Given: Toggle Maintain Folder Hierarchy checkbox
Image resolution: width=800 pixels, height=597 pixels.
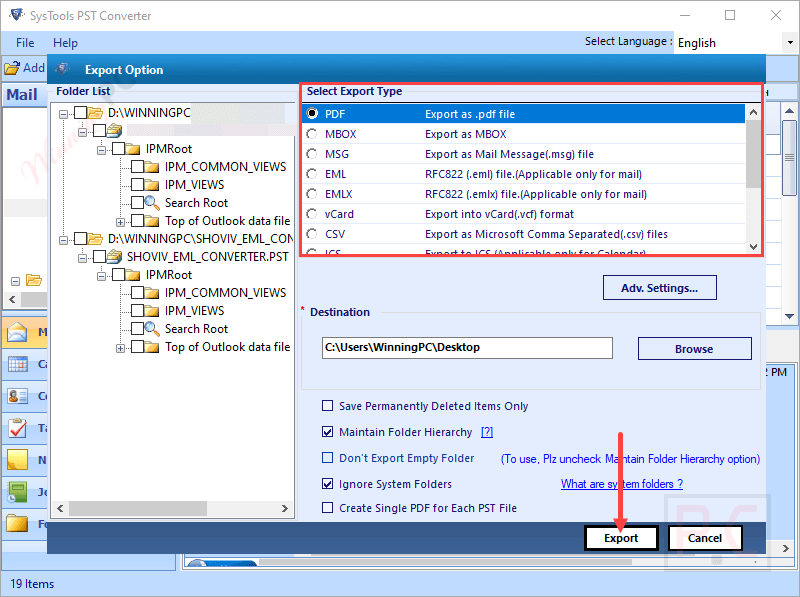Looking at the screenshot, I should point(328,432).
